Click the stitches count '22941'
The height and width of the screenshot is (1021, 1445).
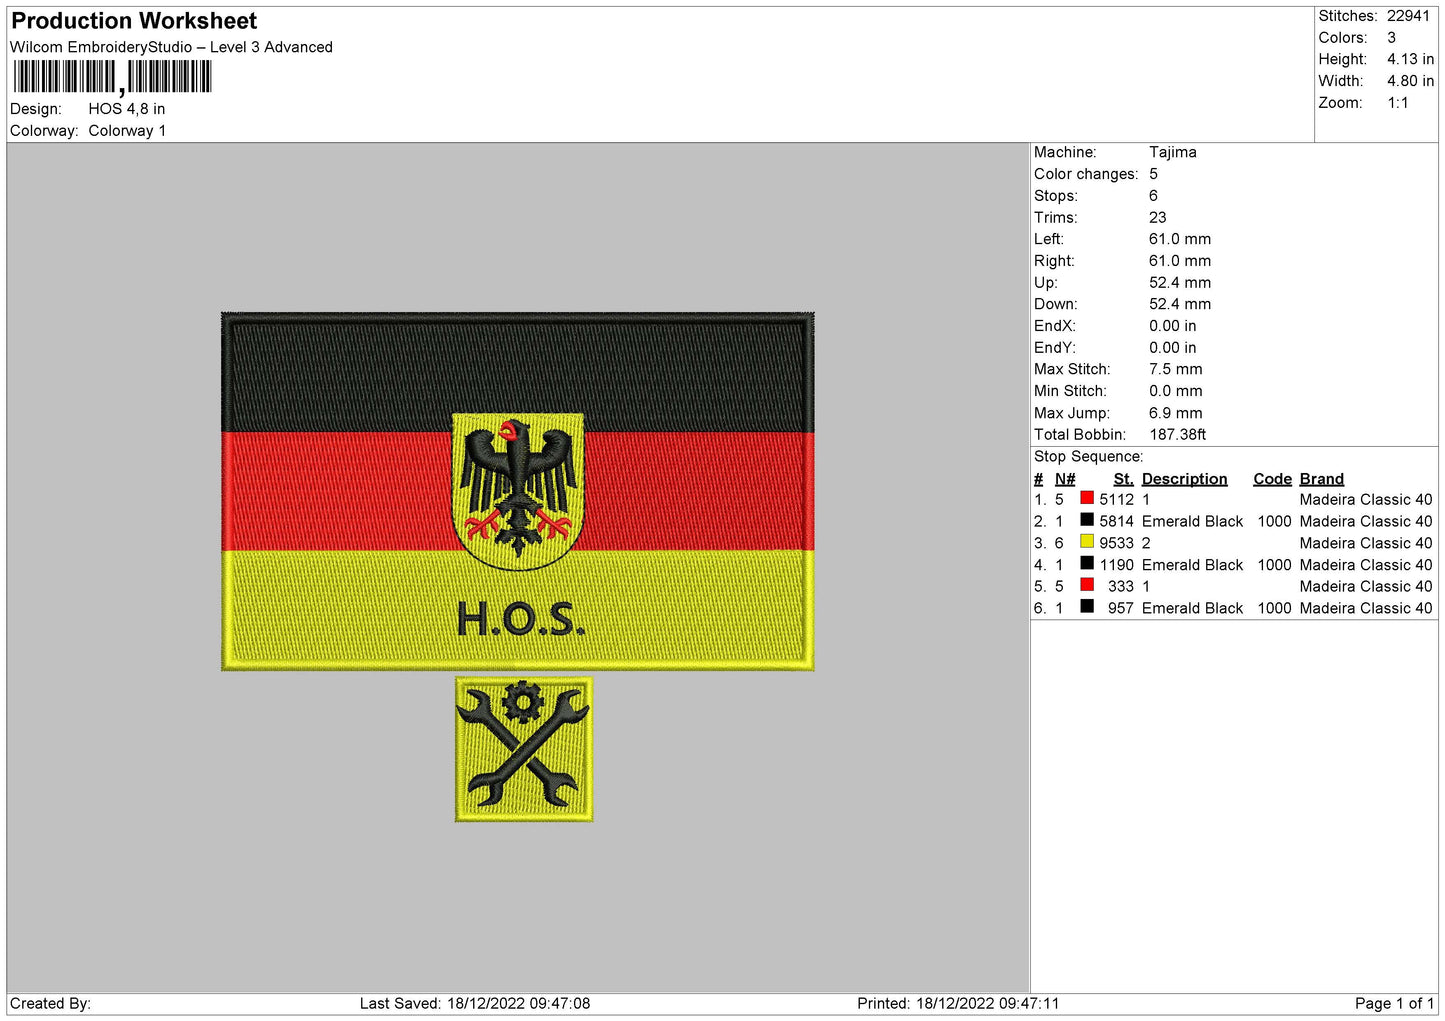(x=1408, y=16)
